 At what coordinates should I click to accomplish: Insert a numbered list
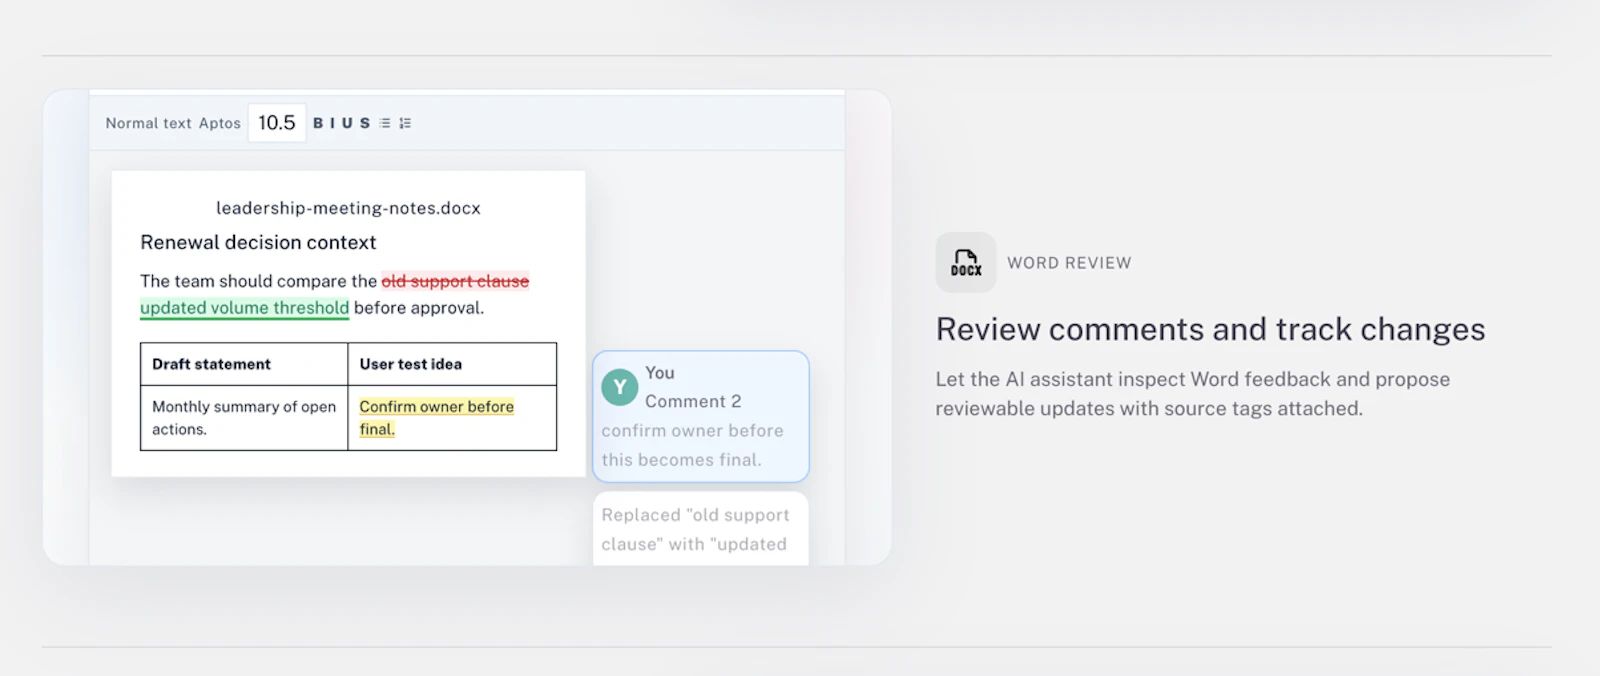[405, 123]
